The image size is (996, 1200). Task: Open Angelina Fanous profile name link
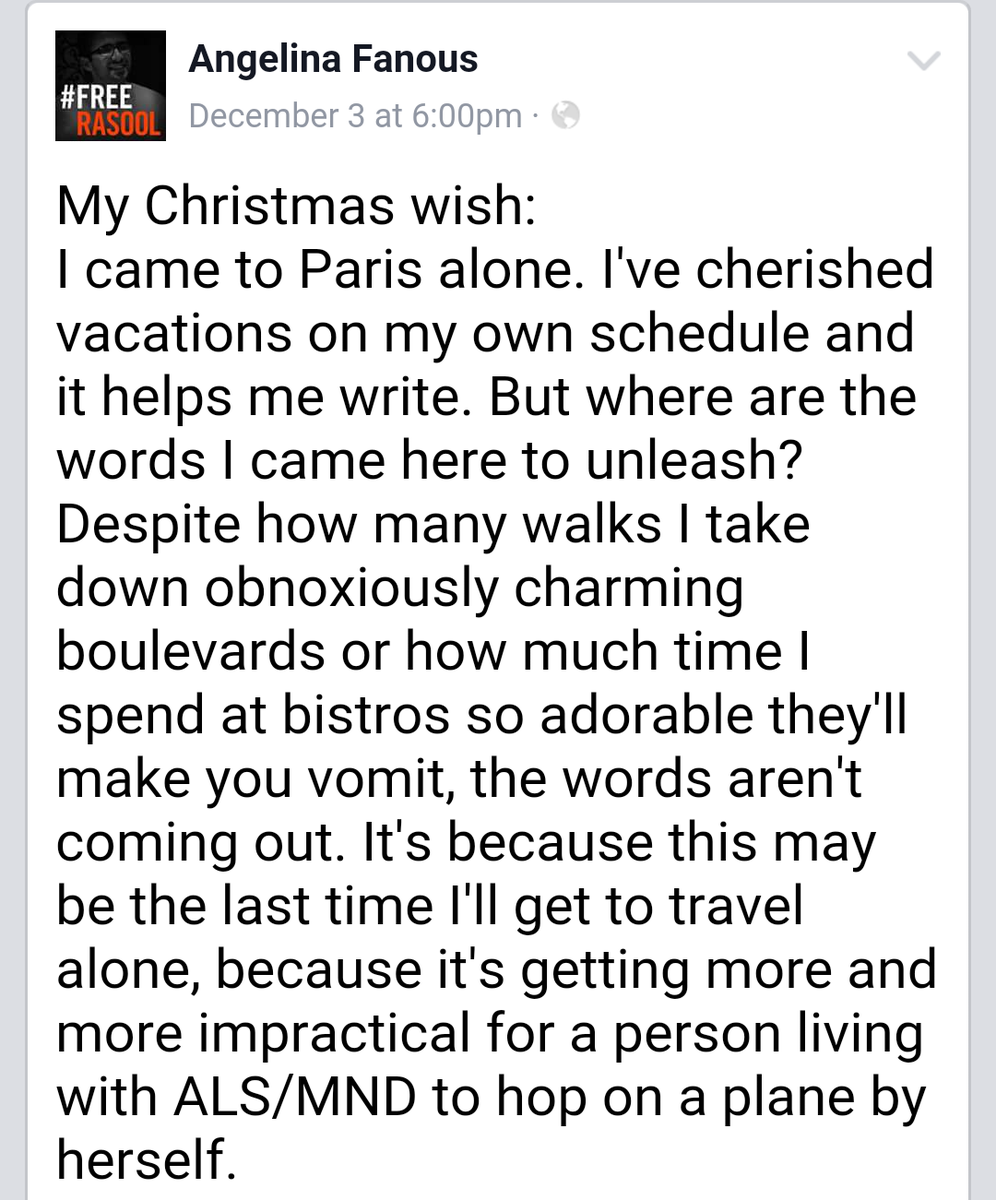click(x=333, y=60)
